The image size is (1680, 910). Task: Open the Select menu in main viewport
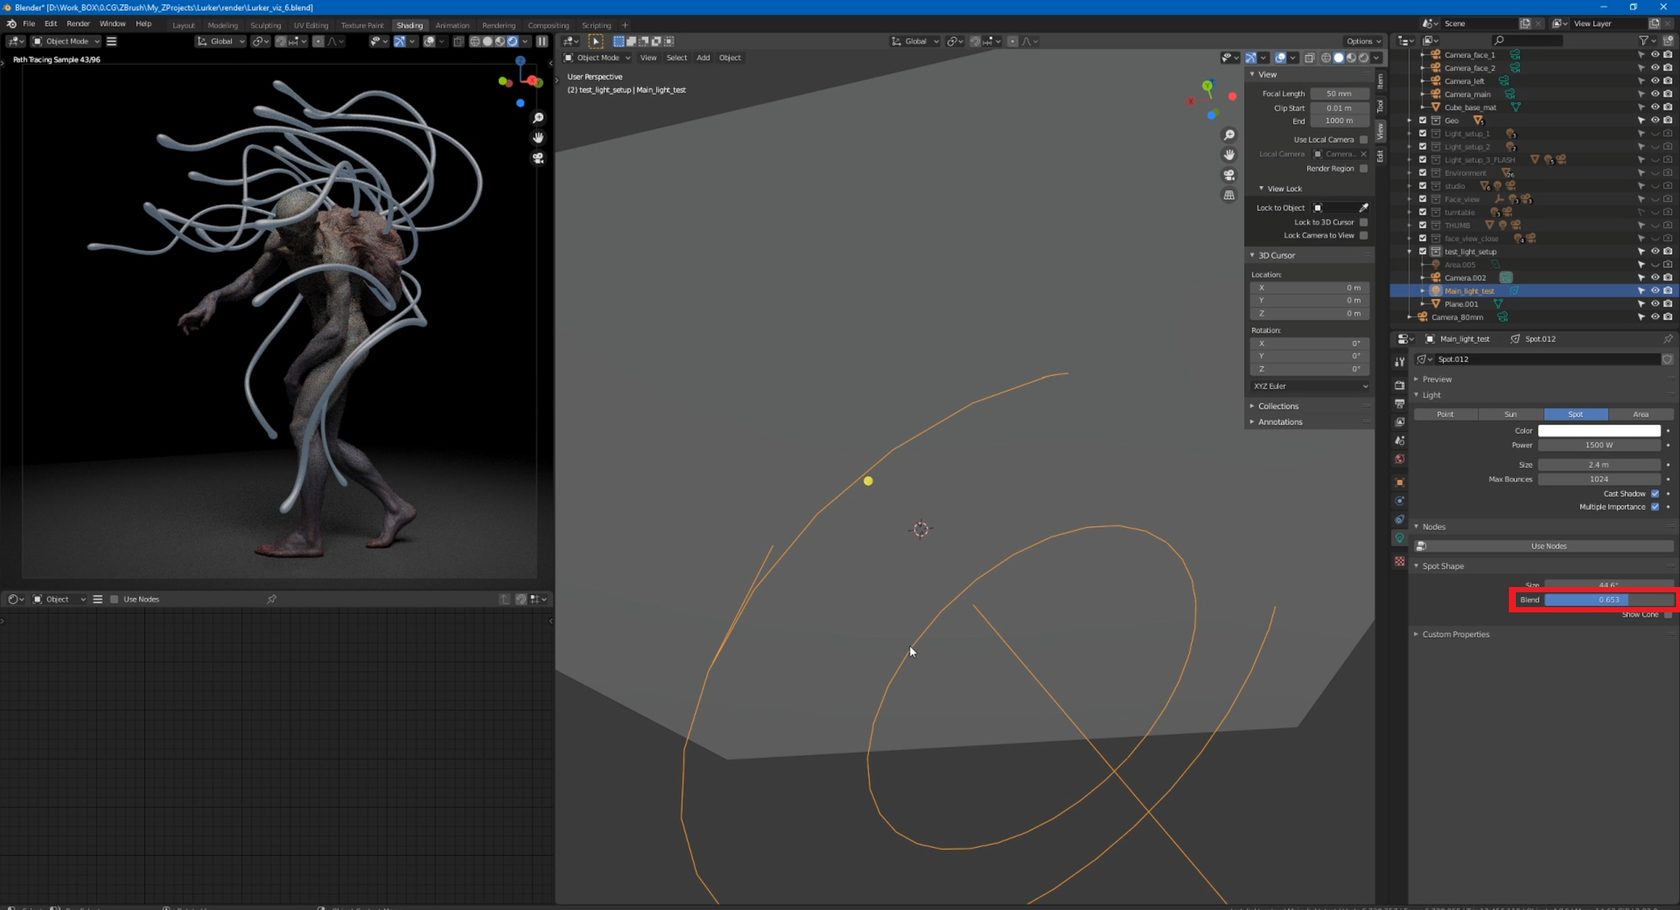point(677,58)
